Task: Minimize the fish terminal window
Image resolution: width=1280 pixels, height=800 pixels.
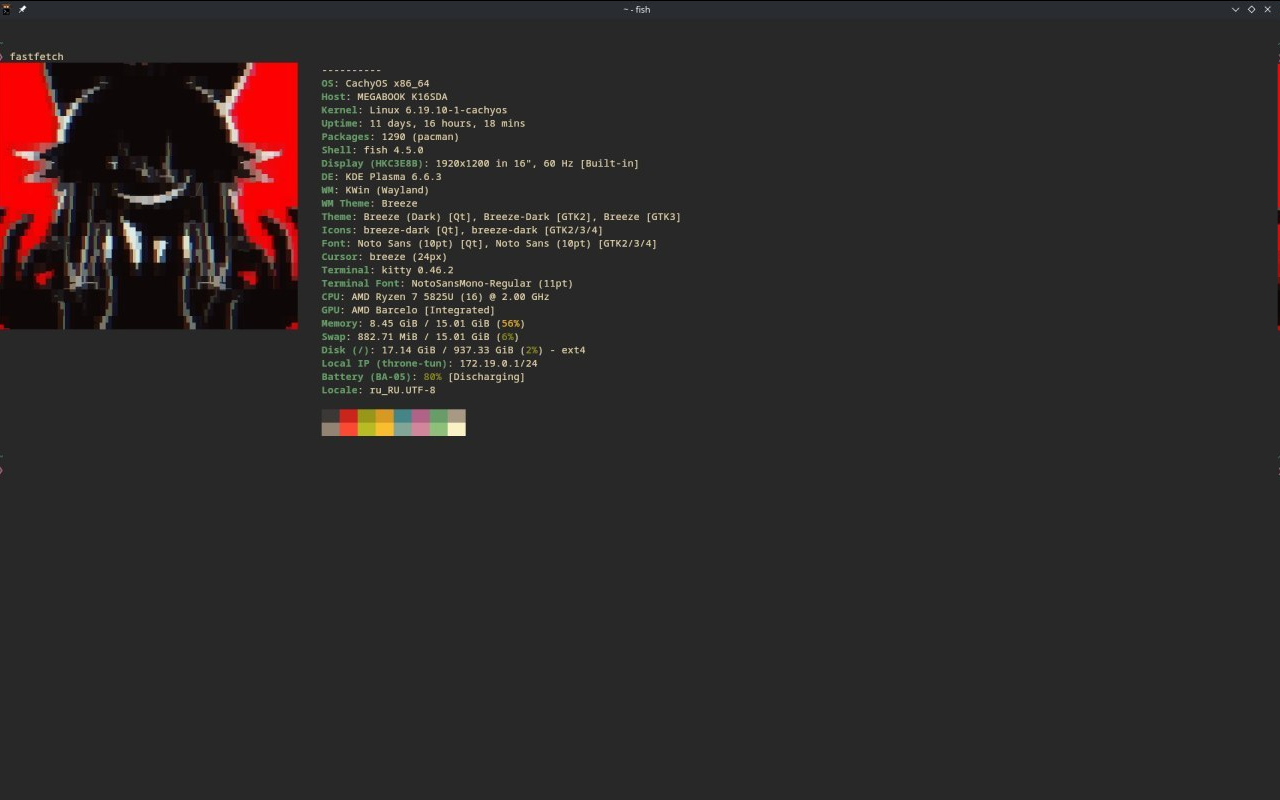Action: coord(1235,9)
